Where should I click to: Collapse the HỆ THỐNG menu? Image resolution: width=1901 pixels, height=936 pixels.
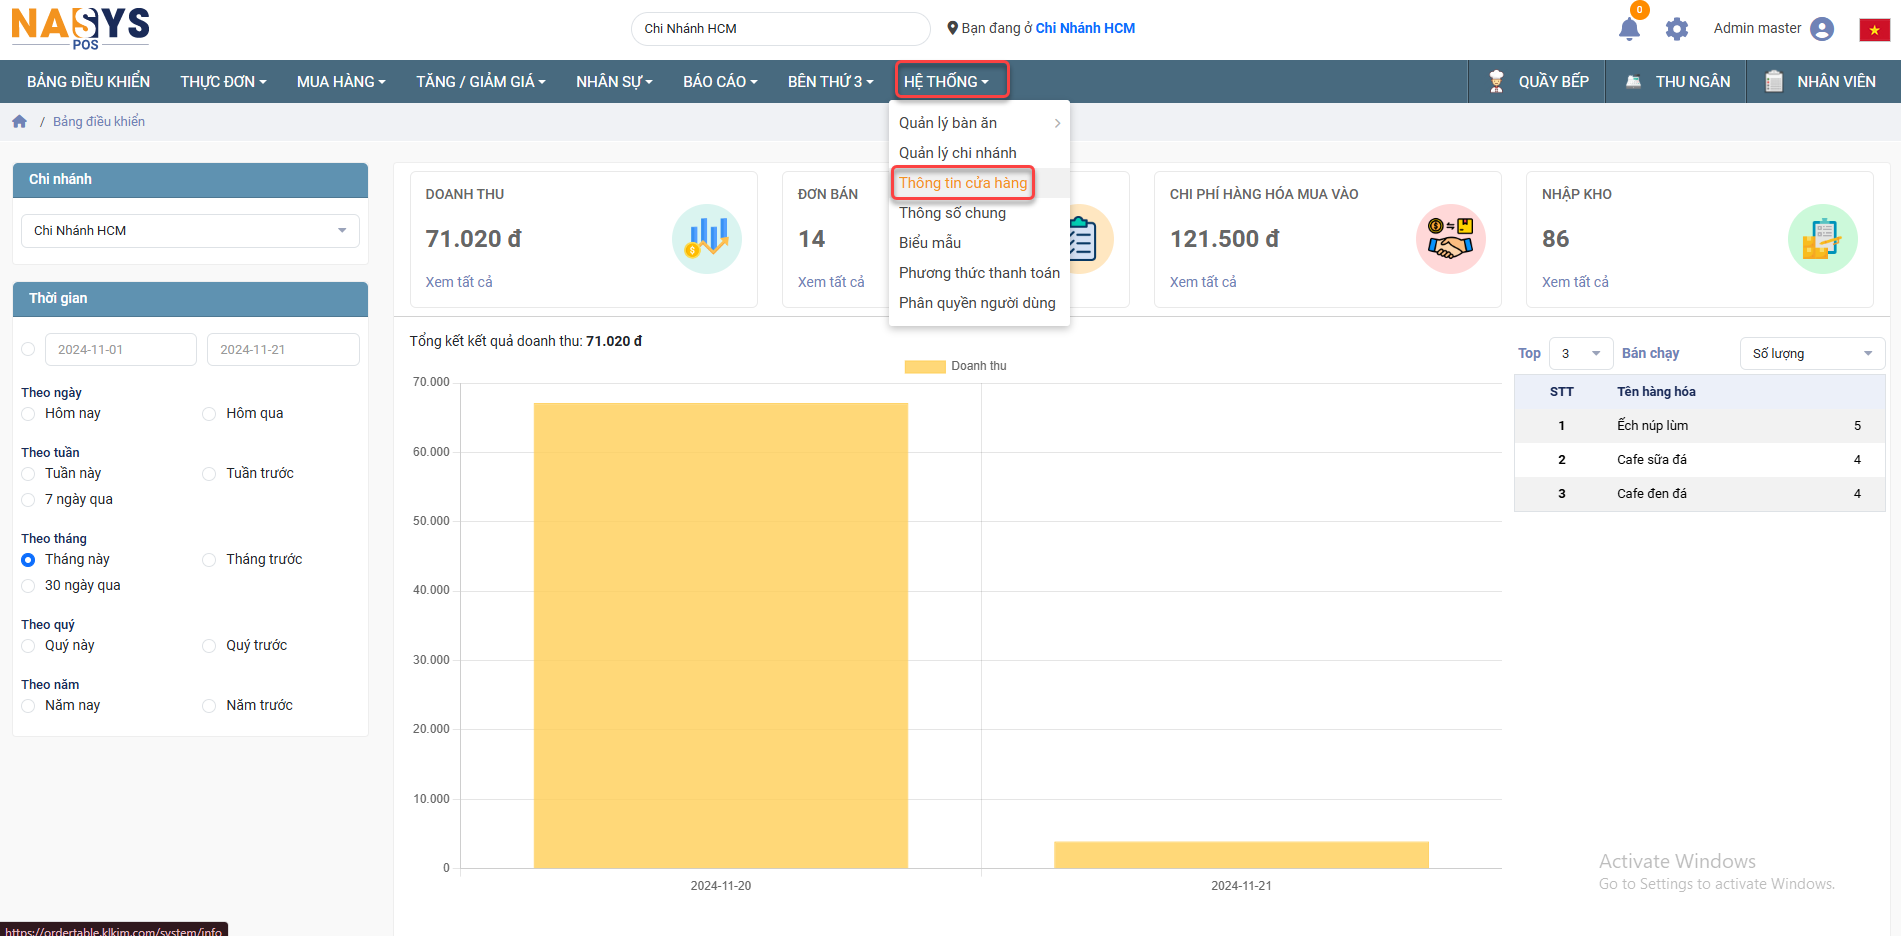(946, 82)
